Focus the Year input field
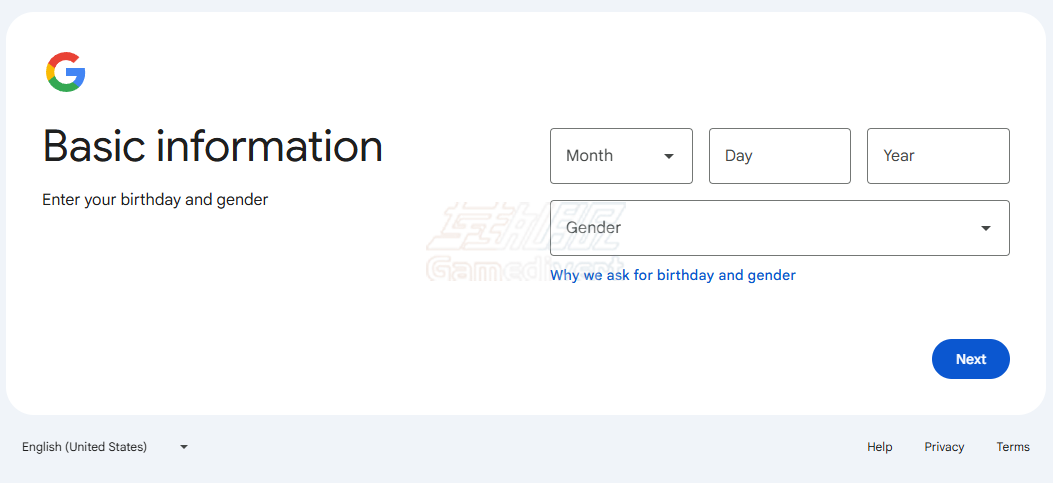The image size is (1053, 483). pos(937,156)
